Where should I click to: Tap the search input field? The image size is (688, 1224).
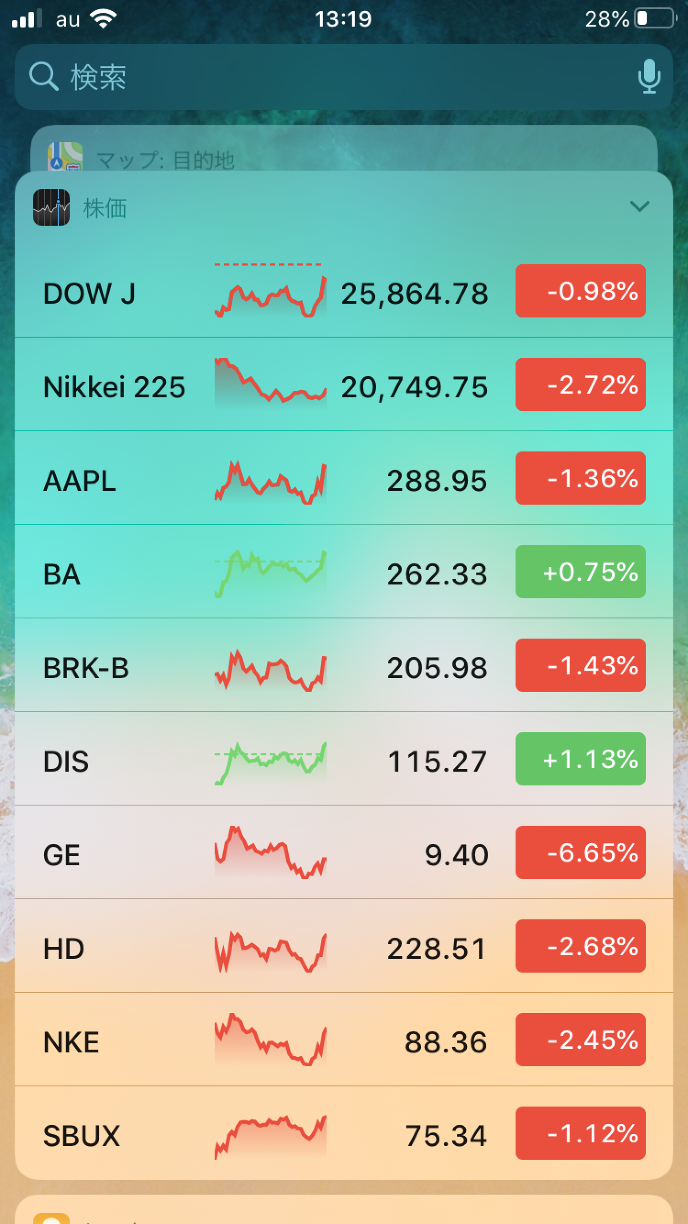click(340, 77)
